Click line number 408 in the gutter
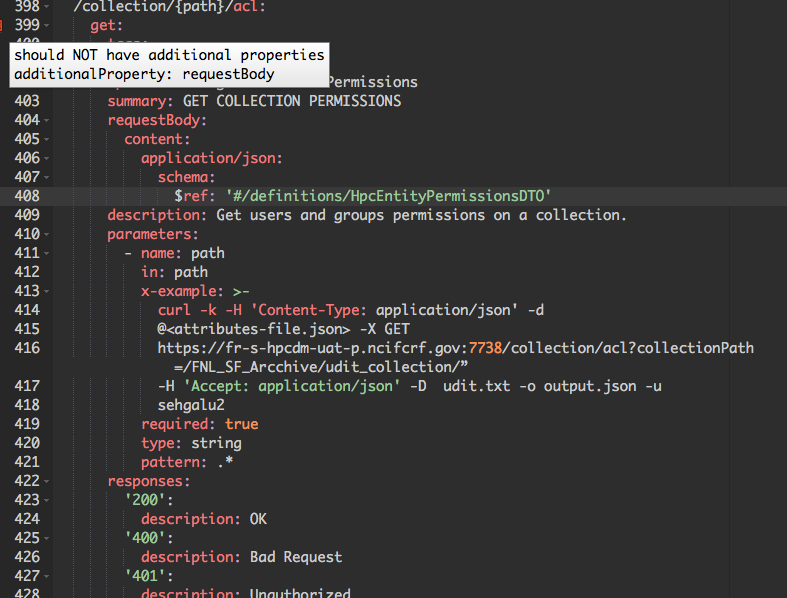 27,196
